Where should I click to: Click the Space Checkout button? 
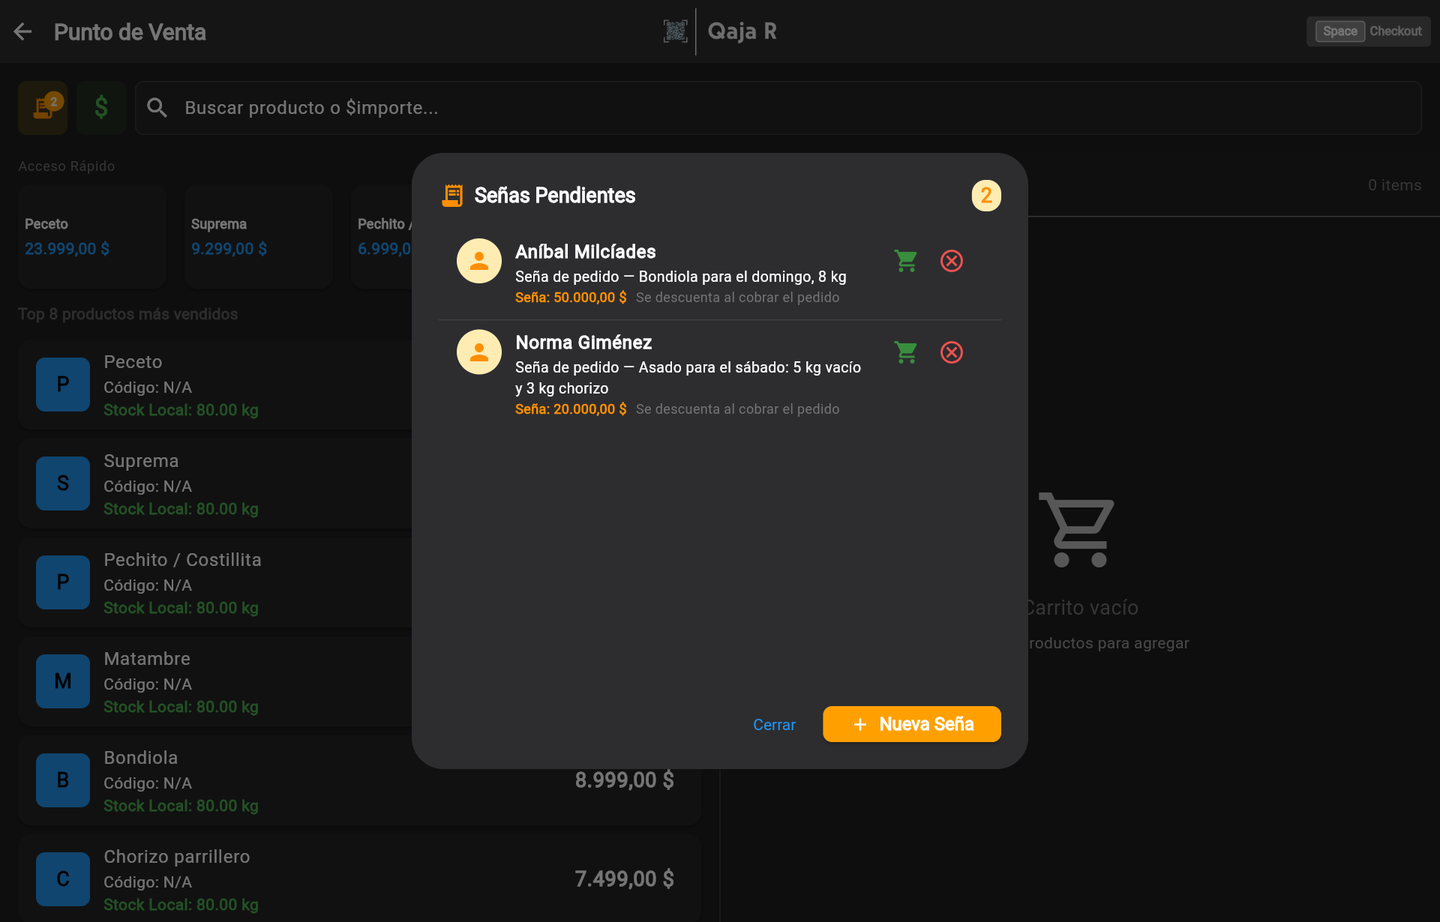[x=1368, y=31]
